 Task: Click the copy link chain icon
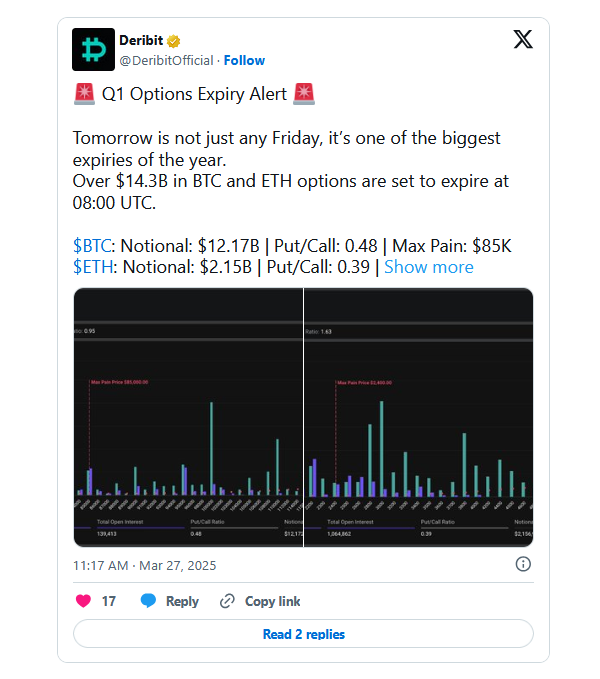click(227, 601)
